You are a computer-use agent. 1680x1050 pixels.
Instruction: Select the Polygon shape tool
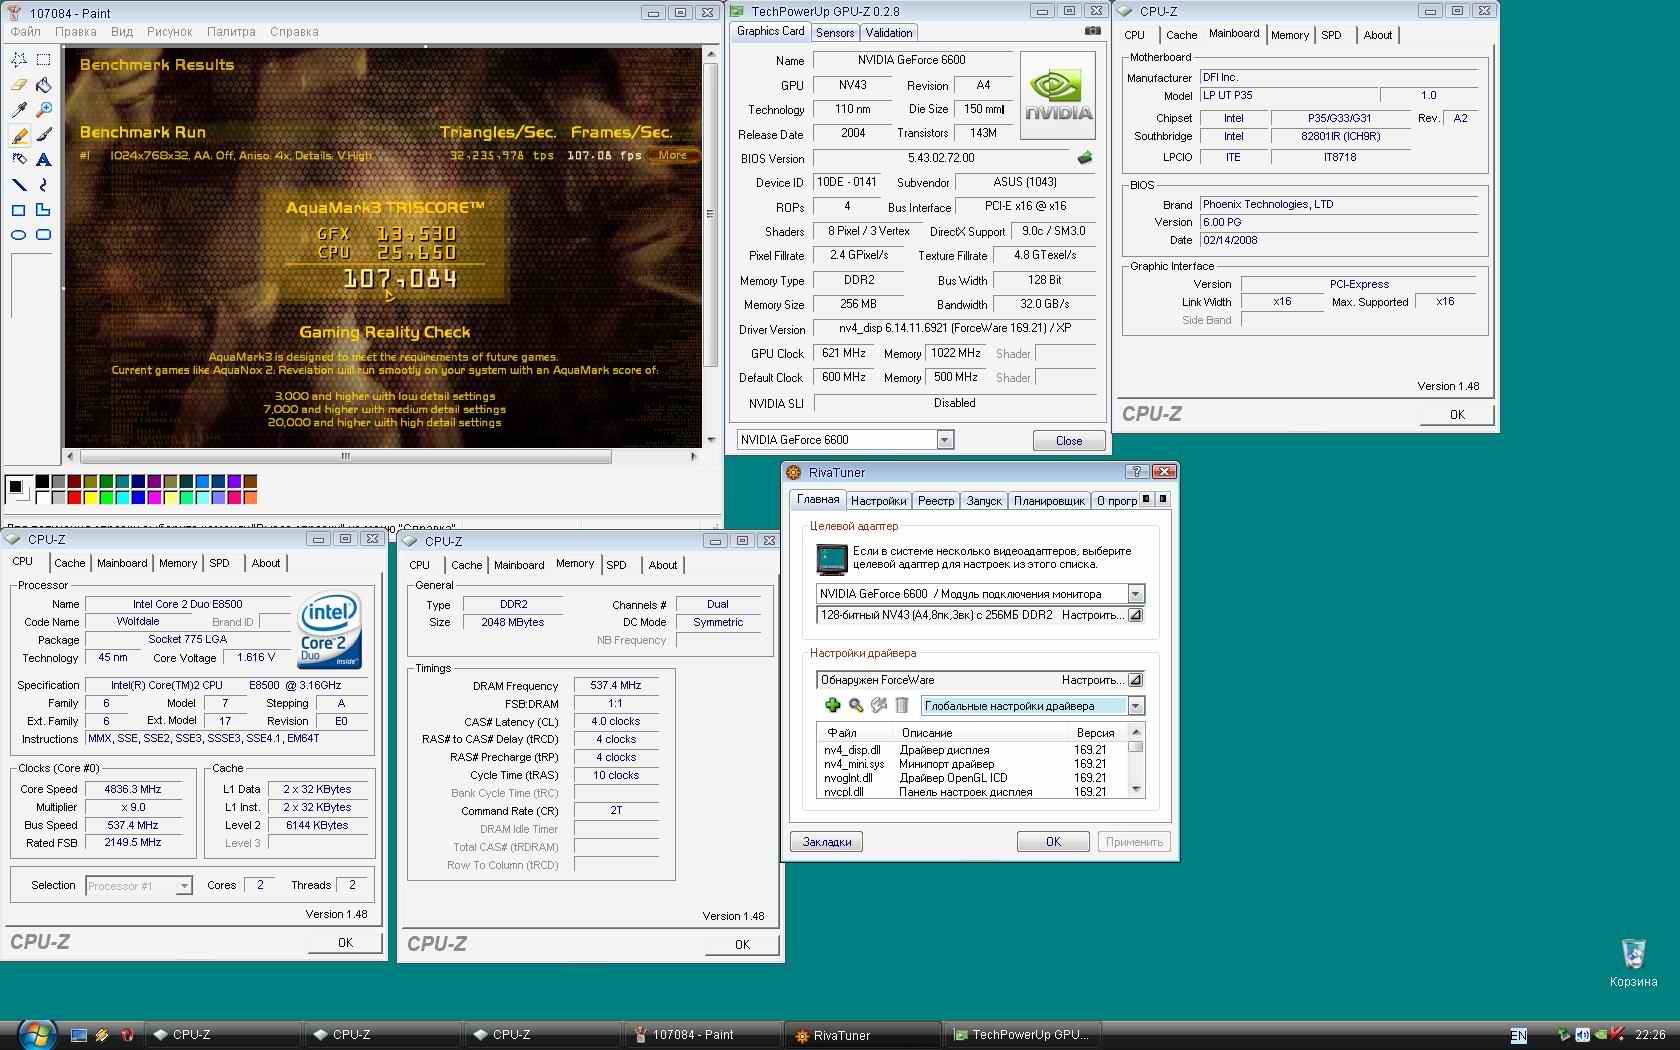coord(43,210)
